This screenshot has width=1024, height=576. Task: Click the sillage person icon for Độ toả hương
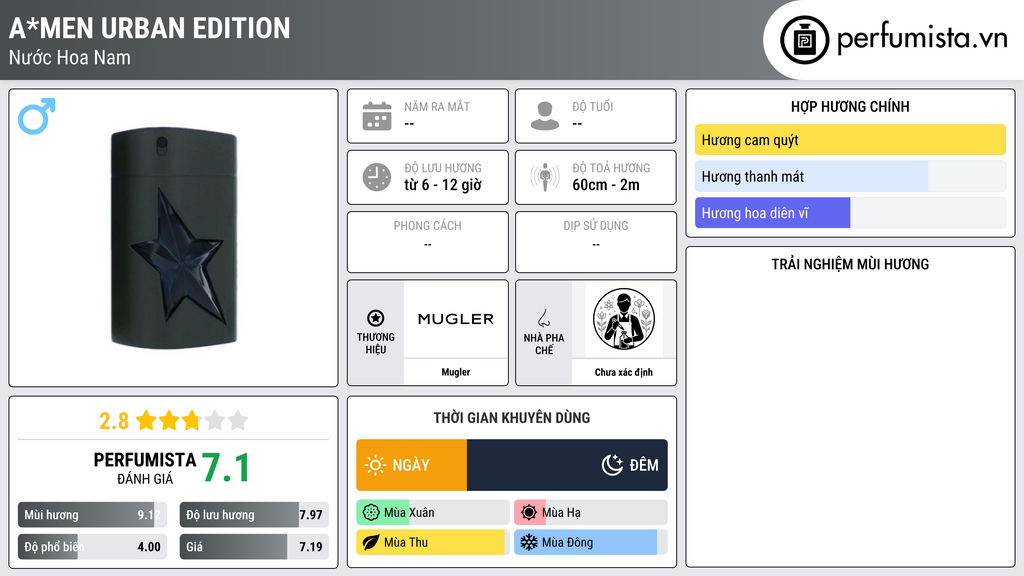pos(545,177)
